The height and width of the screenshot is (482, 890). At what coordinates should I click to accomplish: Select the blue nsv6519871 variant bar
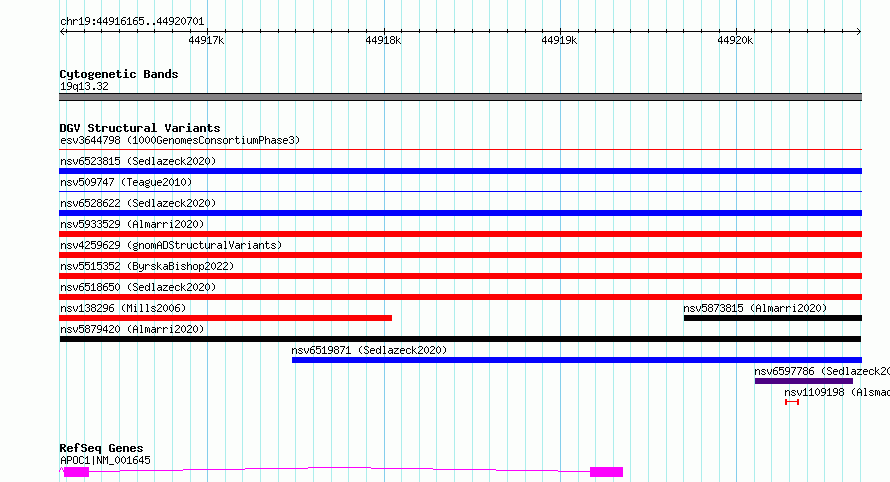(577, 360)
